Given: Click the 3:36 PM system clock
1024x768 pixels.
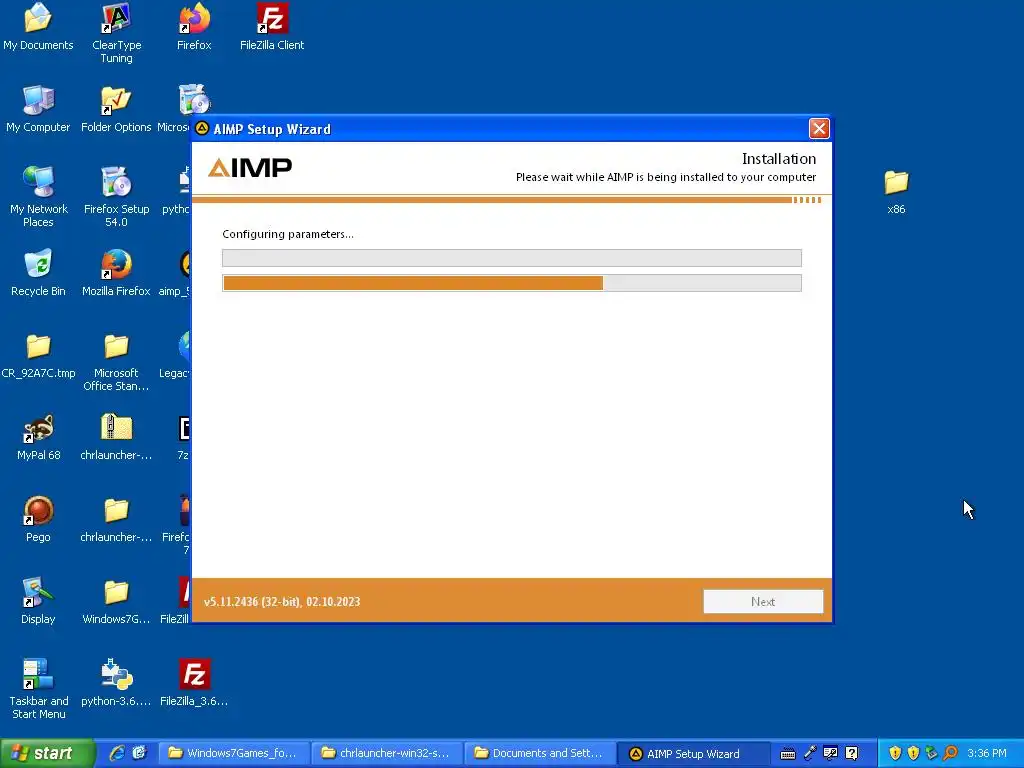Looking at the screenshot, I should click(987, 753).
